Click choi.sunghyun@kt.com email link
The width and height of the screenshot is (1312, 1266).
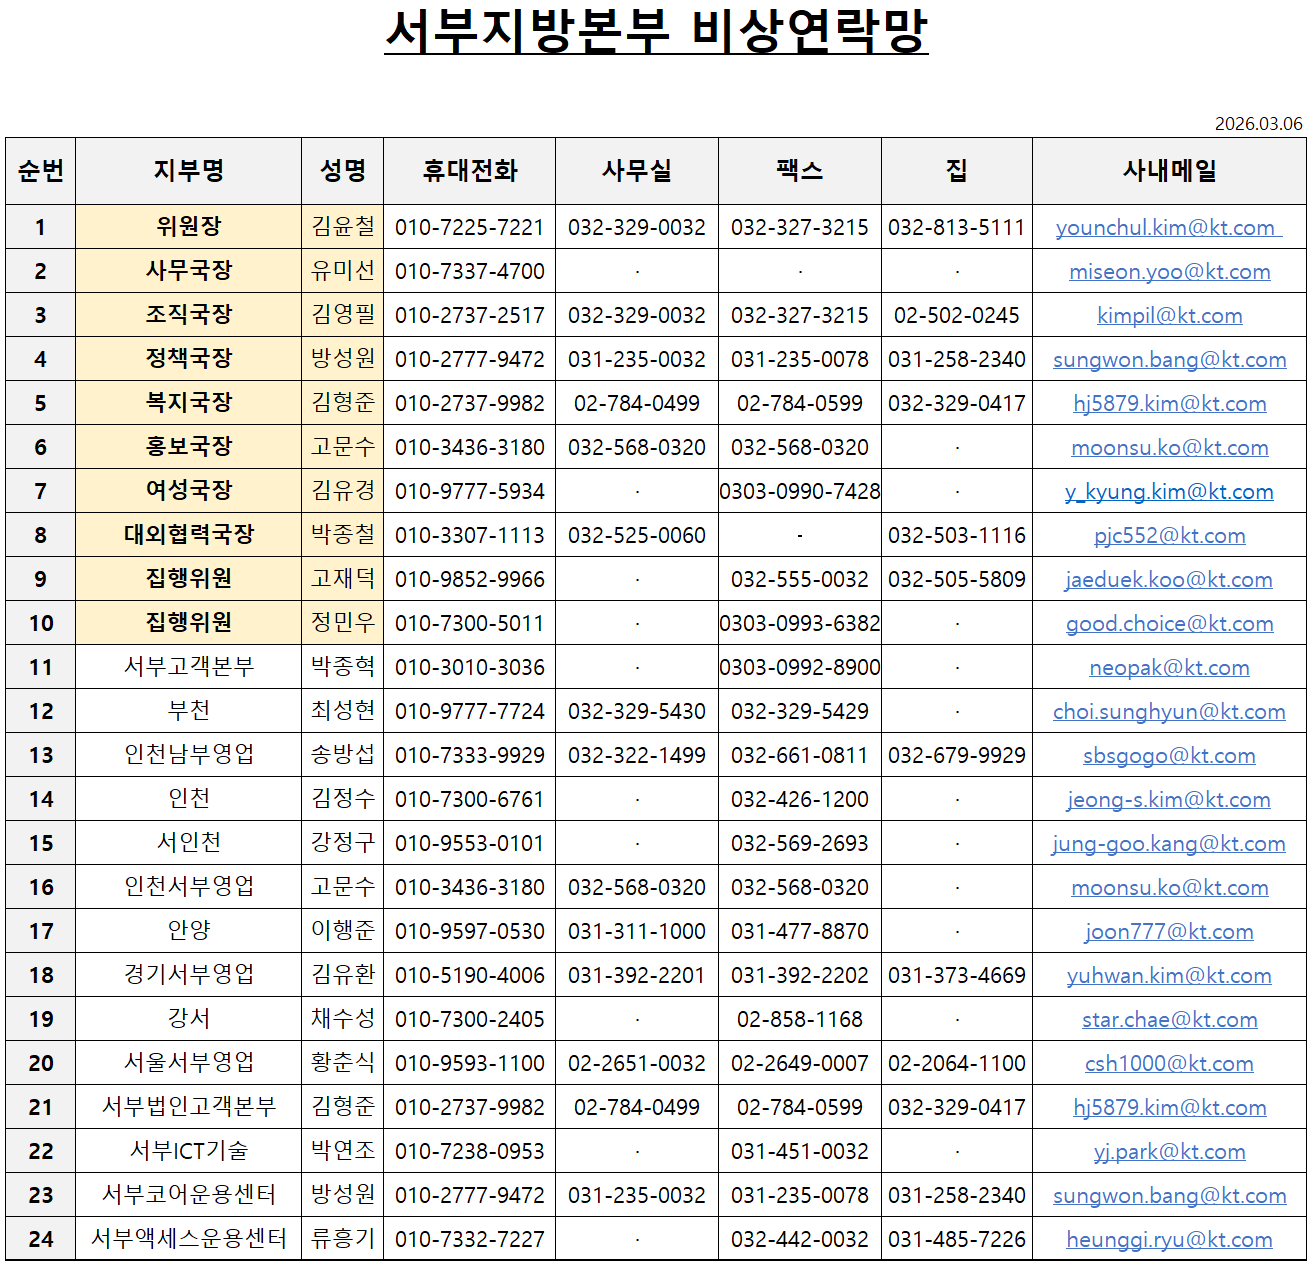click(1169, 712)
